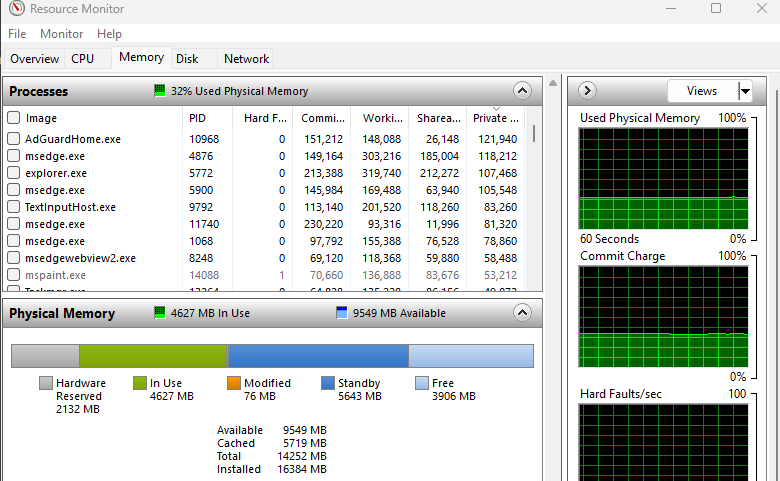Tick the select-all Image header checkbox
Viewport: 780px width, 481px height.
click(13, 118)
